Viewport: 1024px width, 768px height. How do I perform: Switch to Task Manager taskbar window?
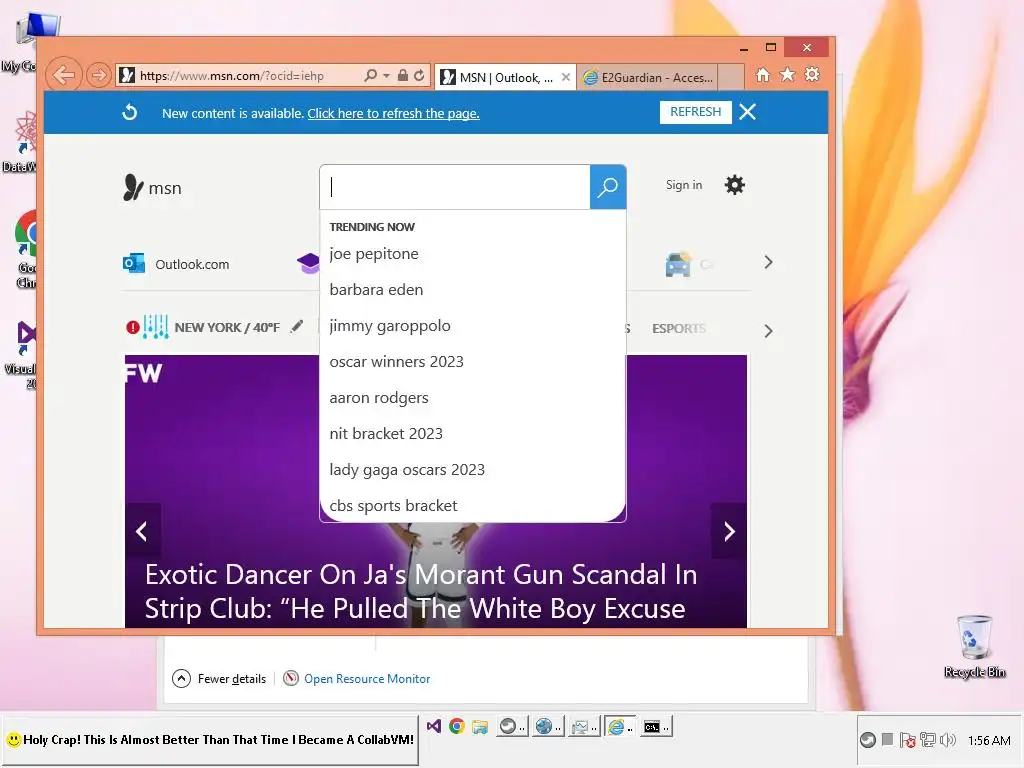583,726
